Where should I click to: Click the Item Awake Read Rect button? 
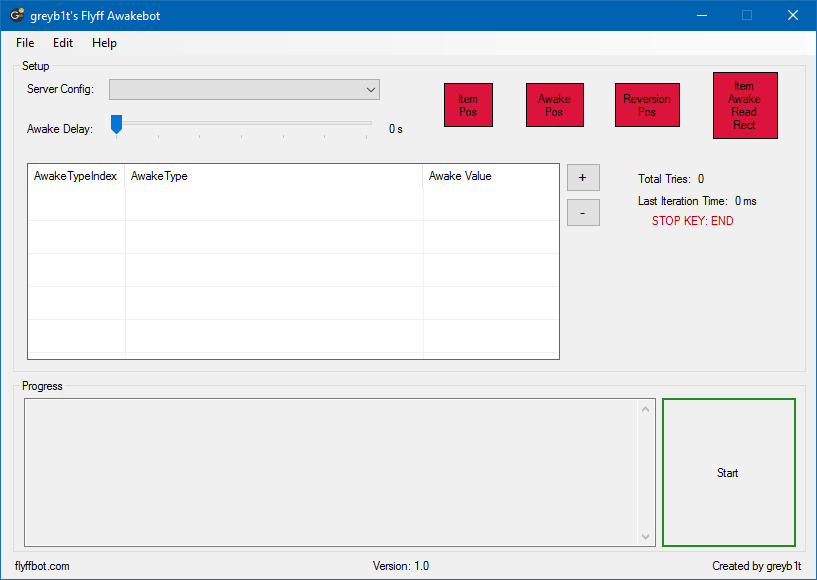pos(745,105)
